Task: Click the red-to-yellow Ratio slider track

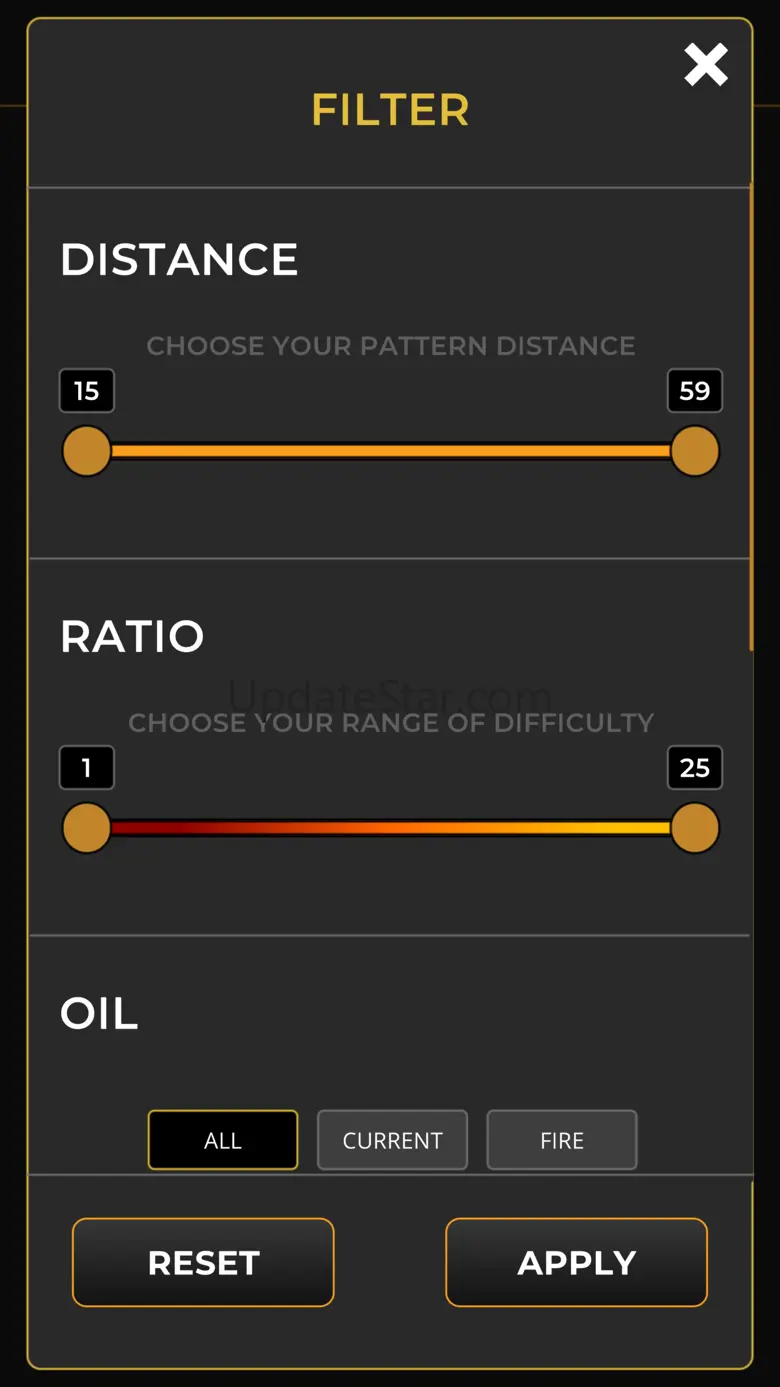Action: pyautogui.click(x=390, y=828)
